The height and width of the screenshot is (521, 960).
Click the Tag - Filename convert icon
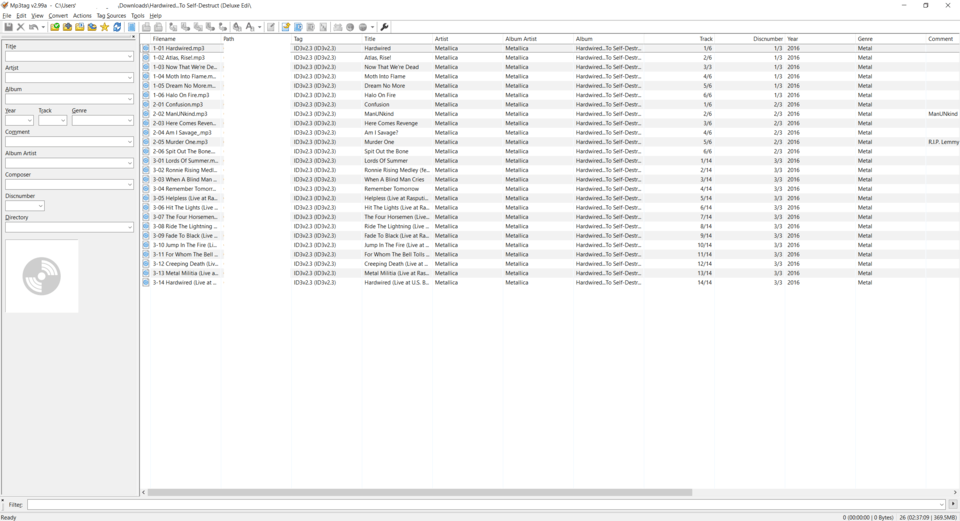click(173, 27)
